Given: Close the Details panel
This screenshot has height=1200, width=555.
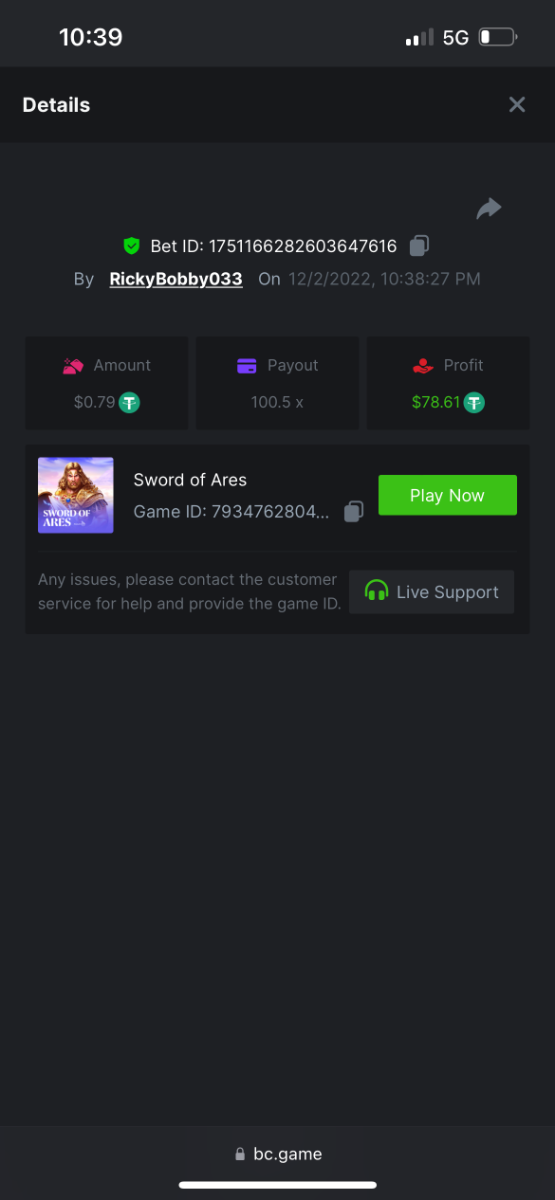Looking at the screenshot, I should pos(517,105).
